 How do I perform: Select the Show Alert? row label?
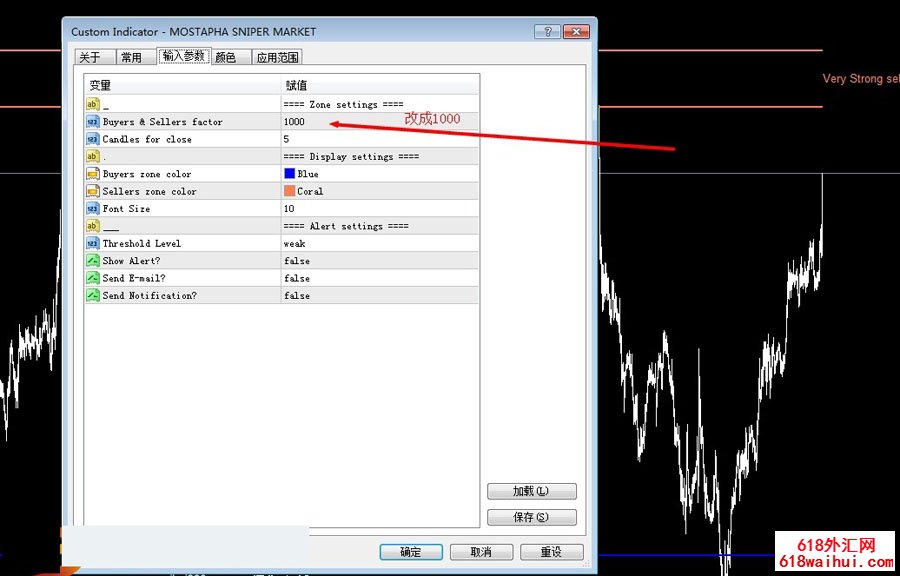(131, 261)
